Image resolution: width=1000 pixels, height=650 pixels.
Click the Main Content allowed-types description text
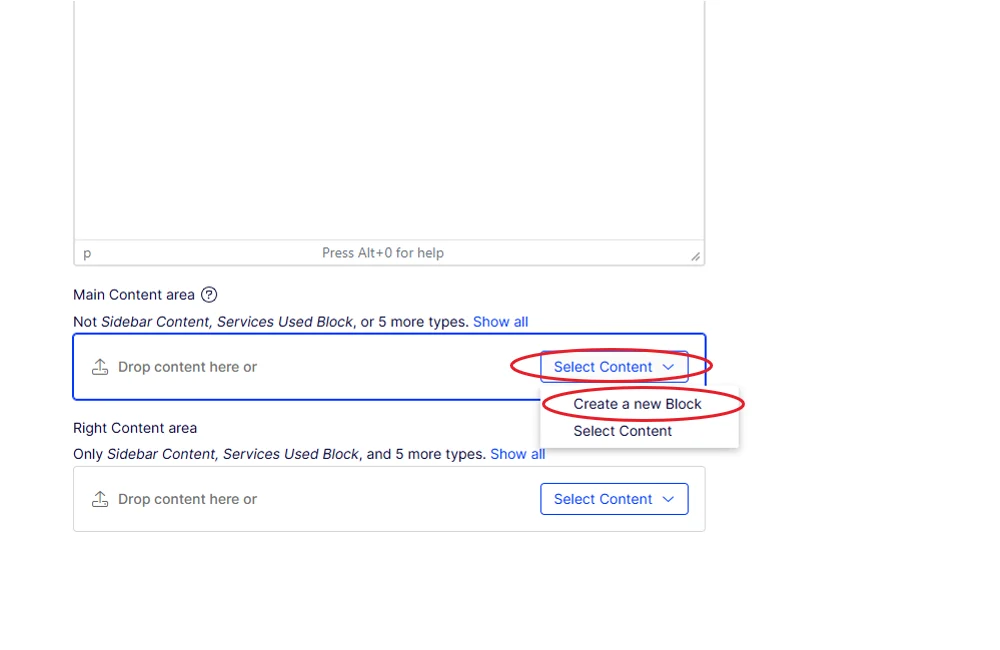pos(270,322)
